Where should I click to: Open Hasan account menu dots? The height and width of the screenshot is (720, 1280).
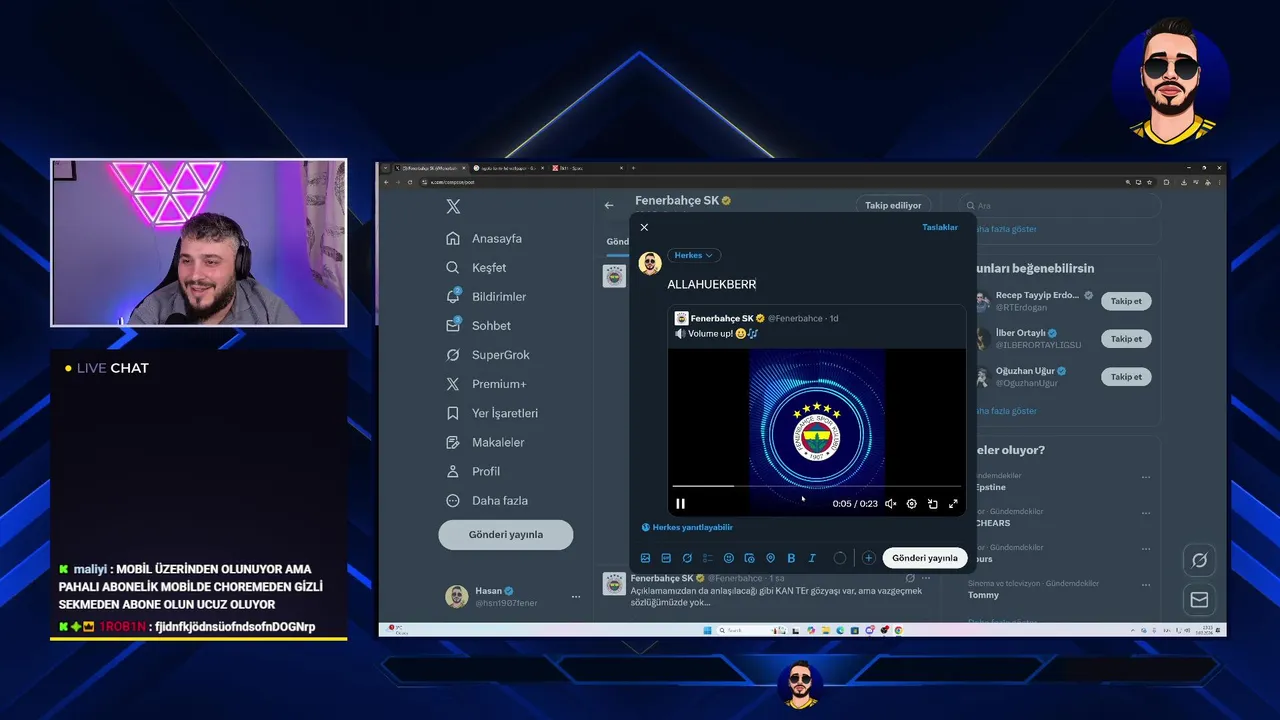[575, 597]
